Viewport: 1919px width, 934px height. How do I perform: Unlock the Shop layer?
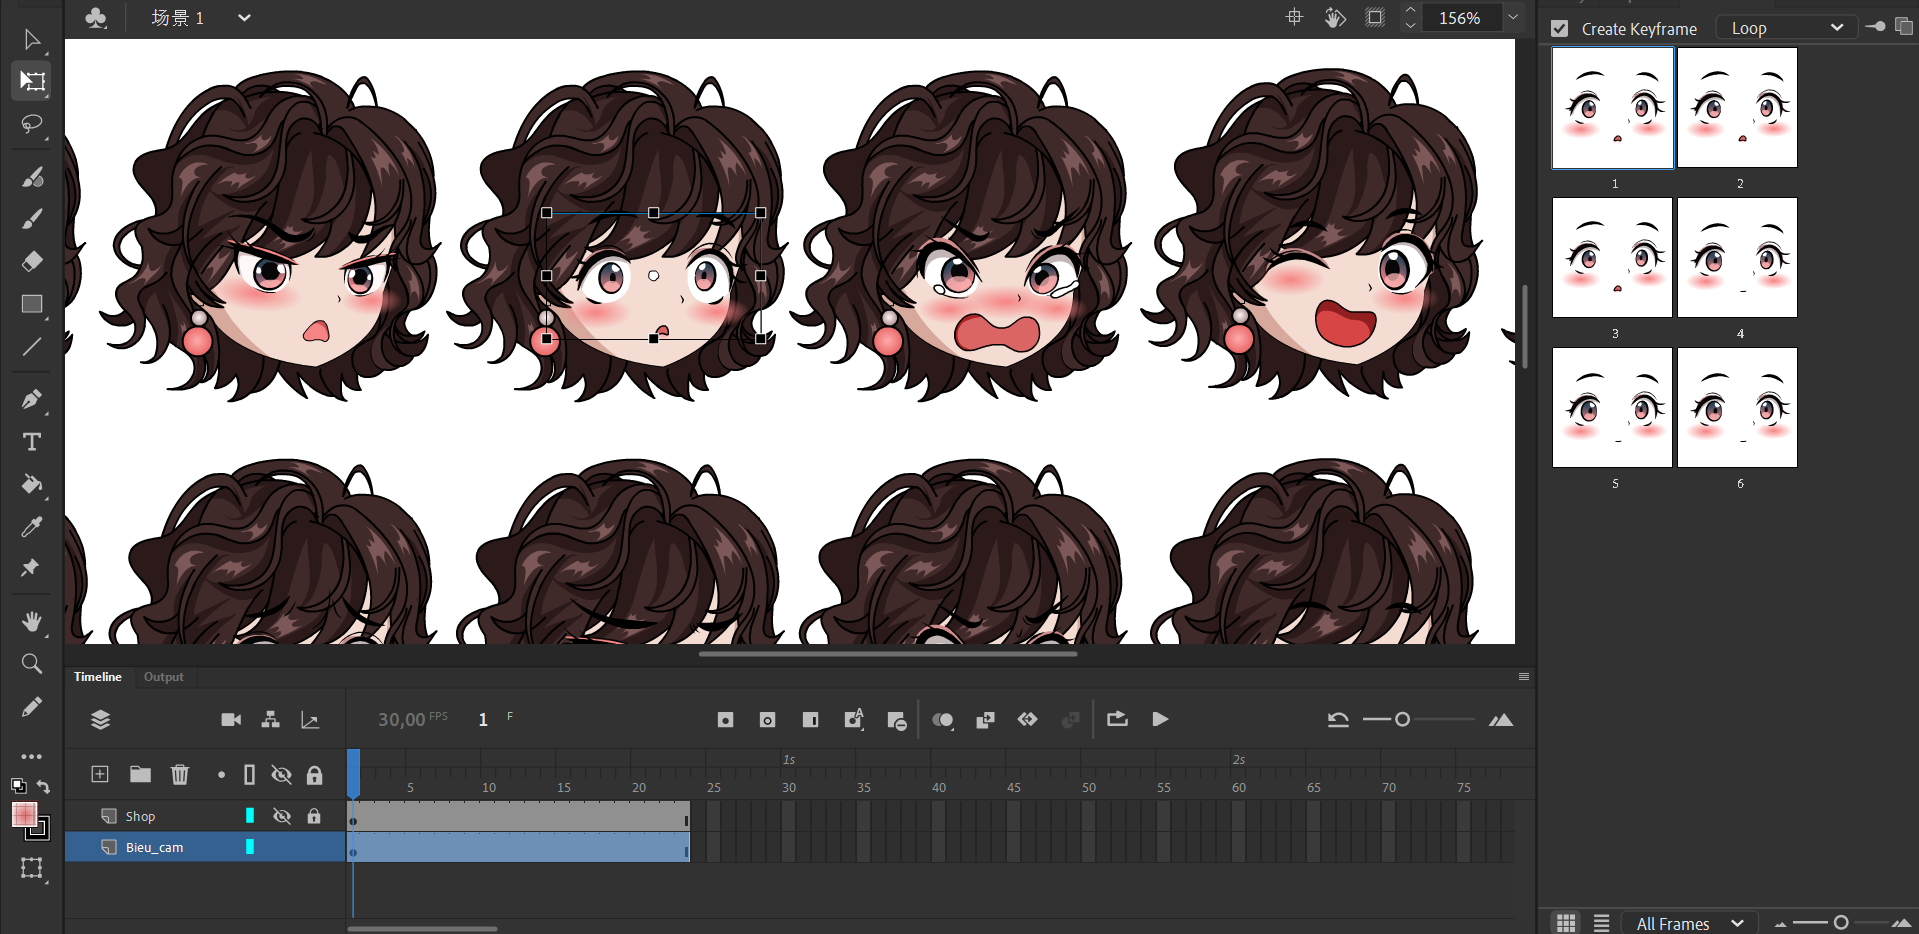coord(314,817)
